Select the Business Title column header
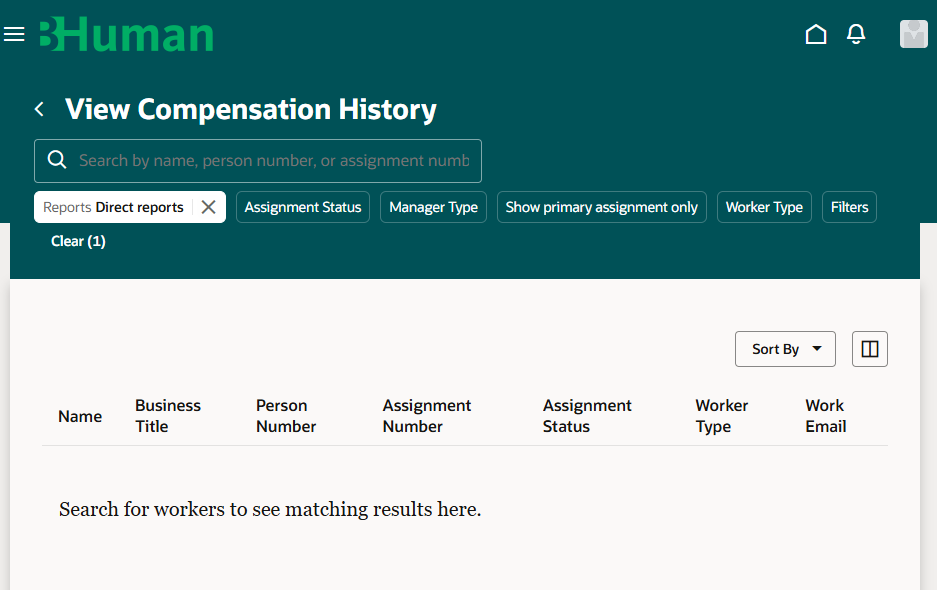This screenshot has width=937, height=590. click(168, 416)
